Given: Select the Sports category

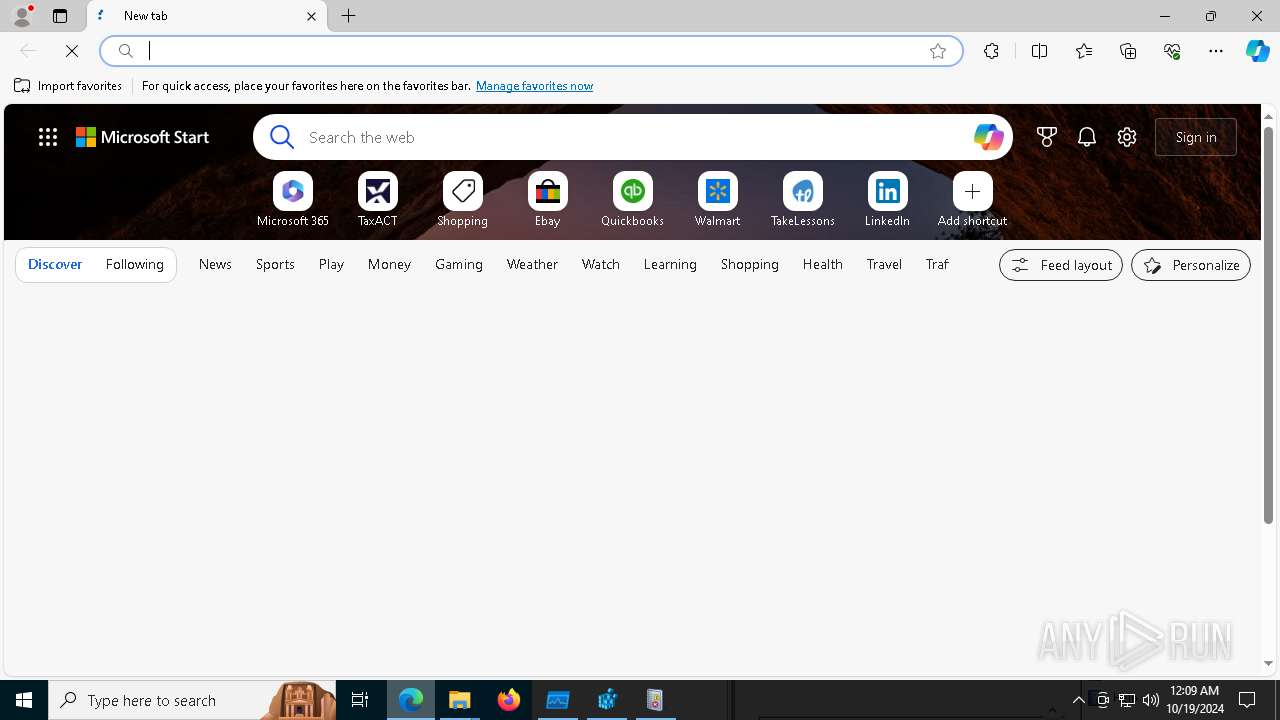Looking at the screenshot, I should click(275, 264).
